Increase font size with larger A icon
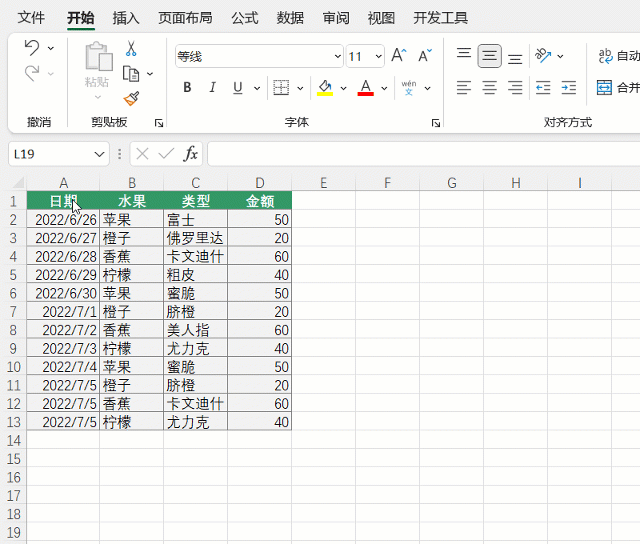 pyautogui.click(x=398, y=56)
